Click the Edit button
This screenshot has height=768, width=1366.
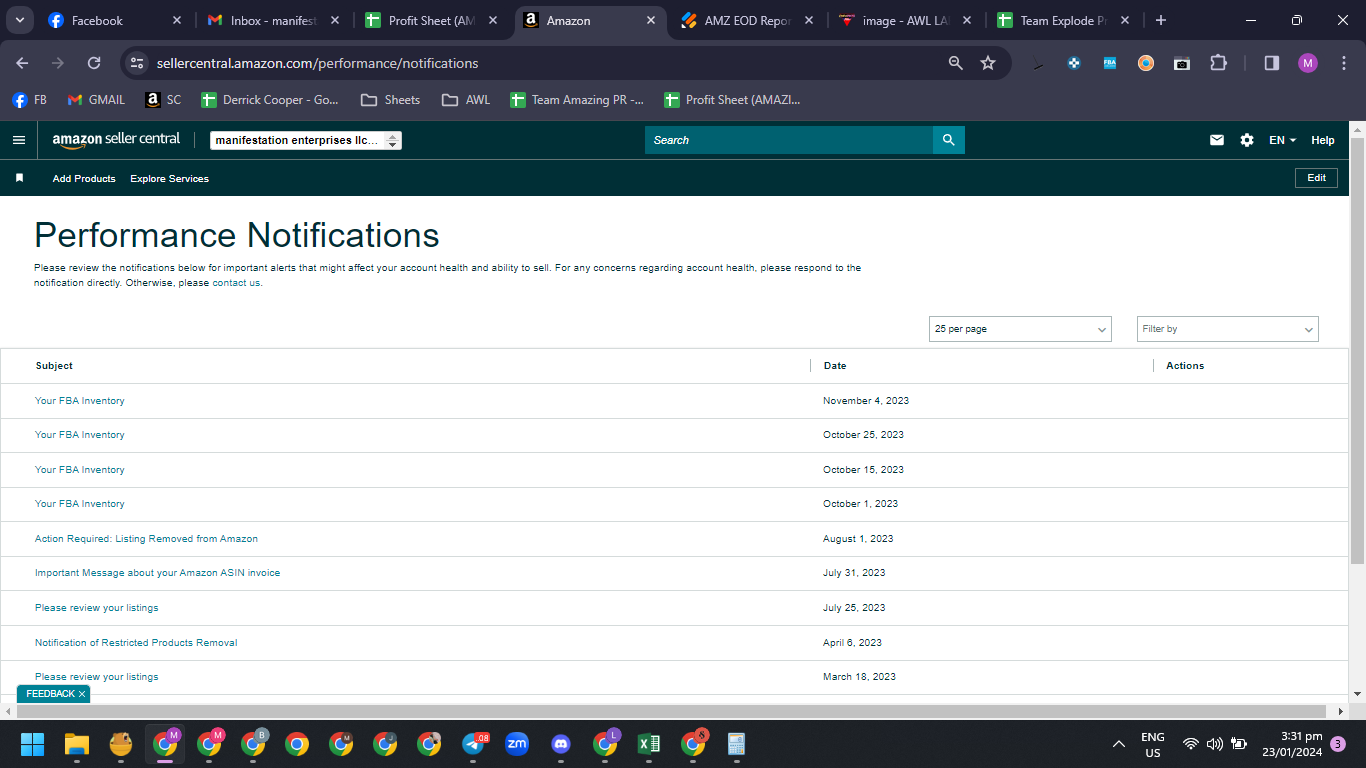pyautogui.click(x=1316, y=178)
